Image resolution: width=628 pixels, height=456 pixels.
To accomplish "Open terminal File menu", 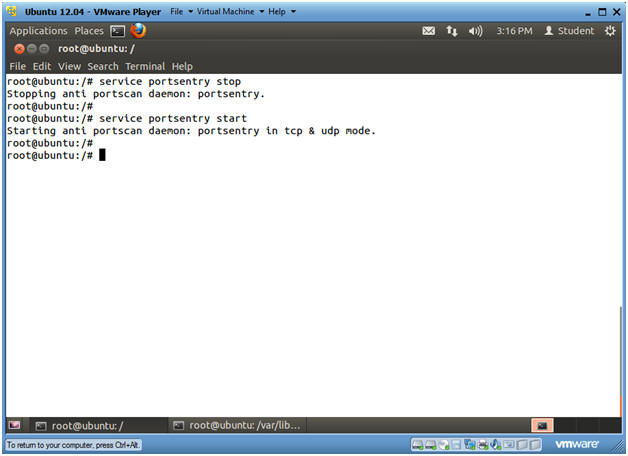I will tap(18, 66).
